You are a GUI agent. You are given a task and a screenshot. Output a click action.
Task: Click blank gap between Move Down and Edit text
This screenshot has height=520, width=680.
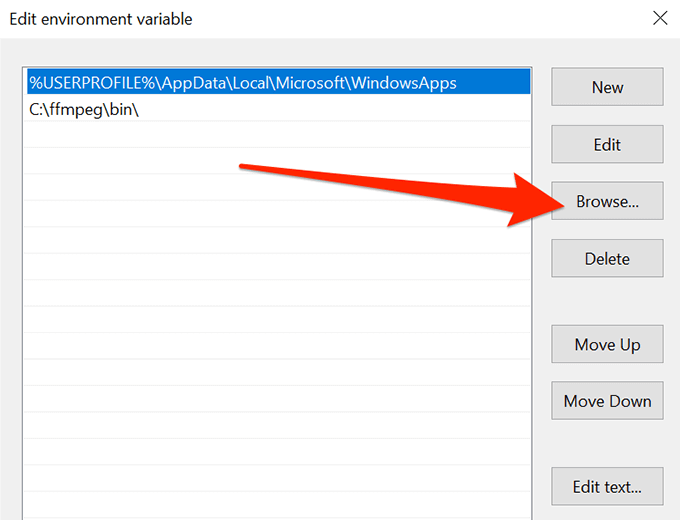click(x=607, y=444)
